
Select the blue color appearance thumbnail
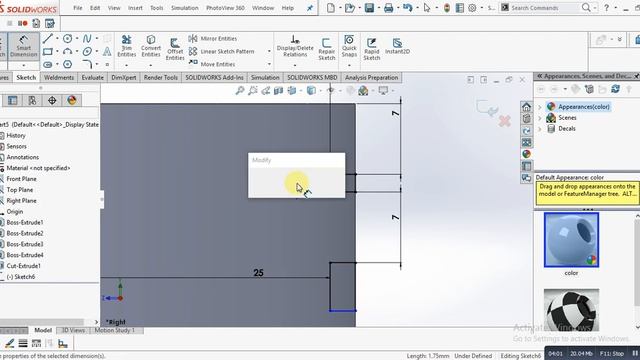(571, 240)
